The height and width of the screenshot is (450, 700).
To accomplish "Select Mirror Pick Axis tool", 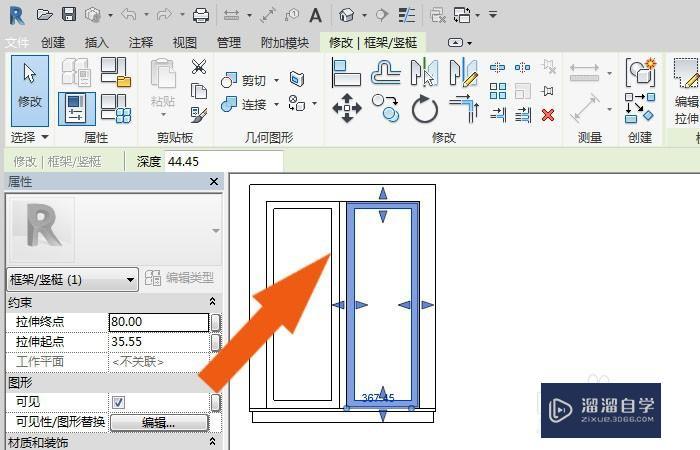I will (x=424, y=72).
